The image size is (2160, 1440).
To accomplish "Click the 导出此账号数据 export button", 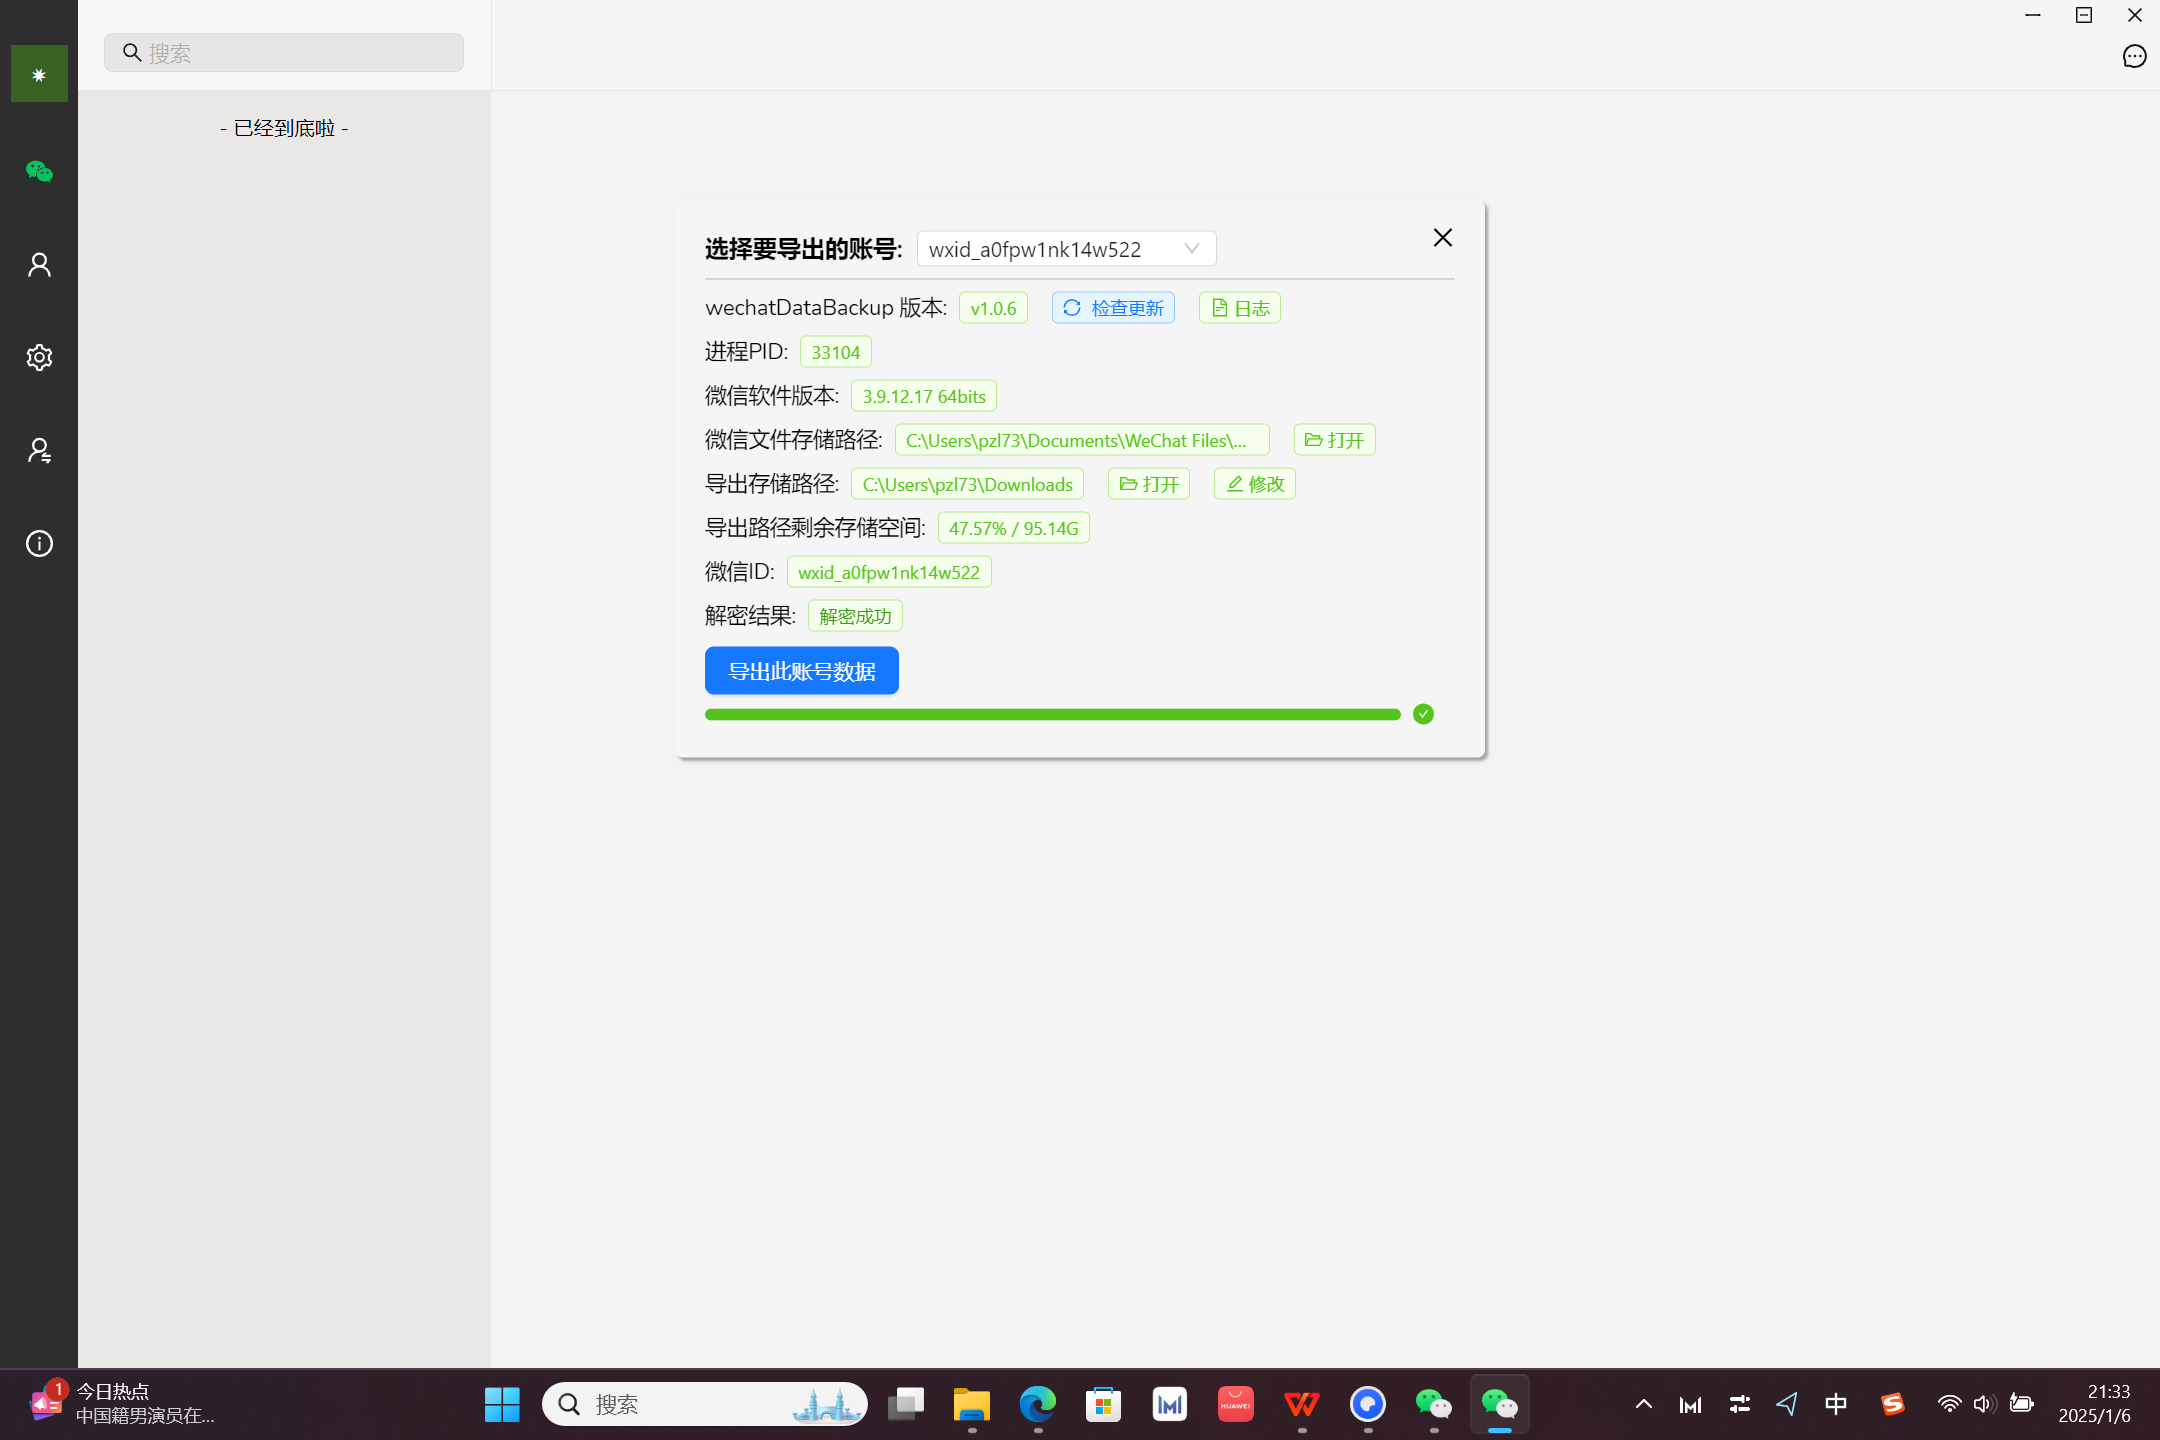I will pos(802,671).
